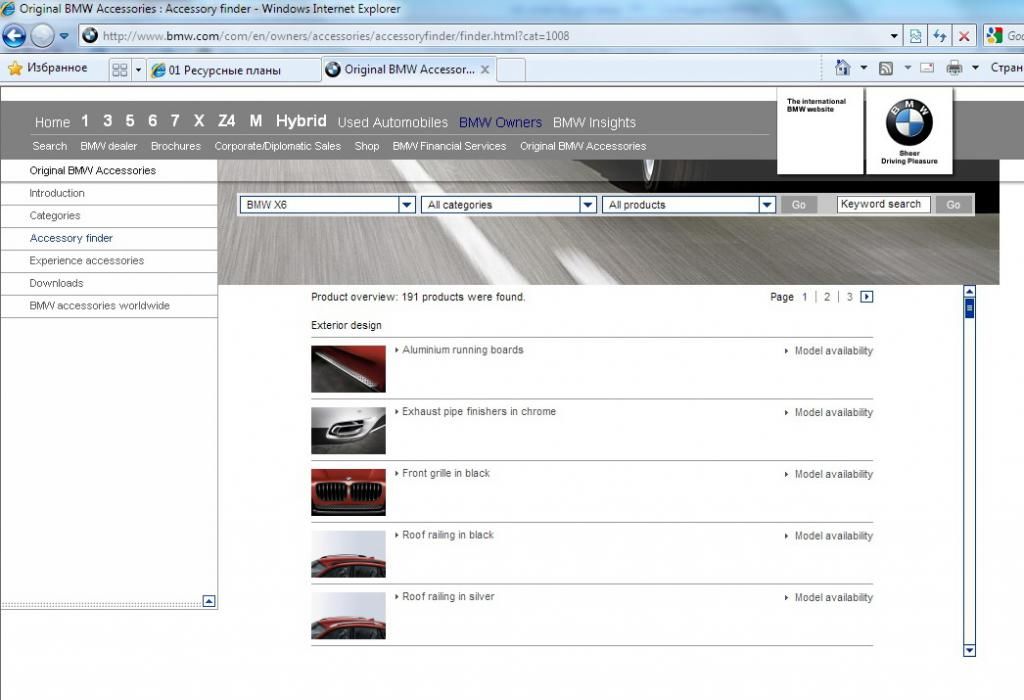Image resolution: width=1024 pixels, height=700 pixels.
Task: Click the sidebar collapse arrow icon
Action: coord(209,601)
